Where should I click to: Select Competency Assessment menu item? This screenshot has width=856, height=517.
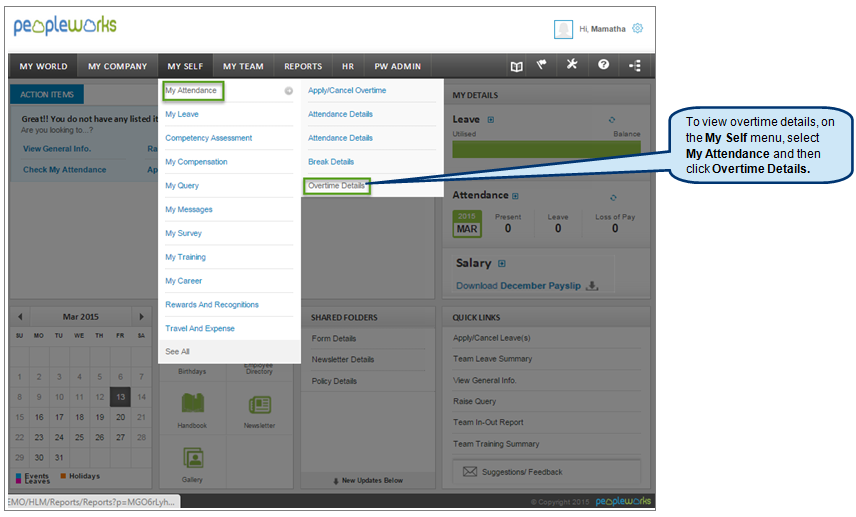pos(209,138)
